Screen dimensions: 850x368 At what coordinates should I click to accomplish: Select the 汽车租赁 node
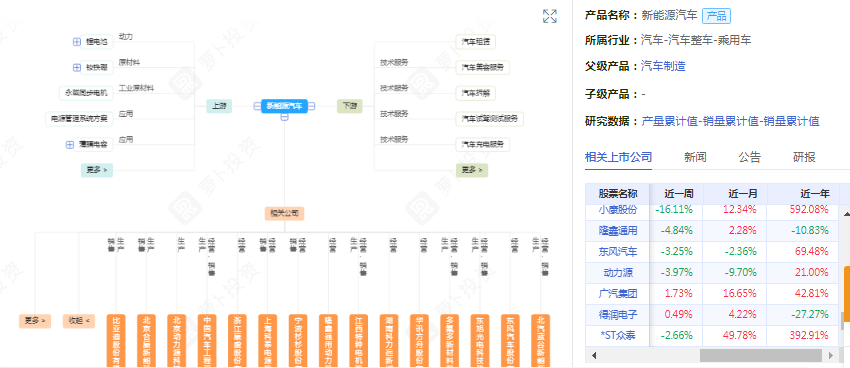click(475, 42)
